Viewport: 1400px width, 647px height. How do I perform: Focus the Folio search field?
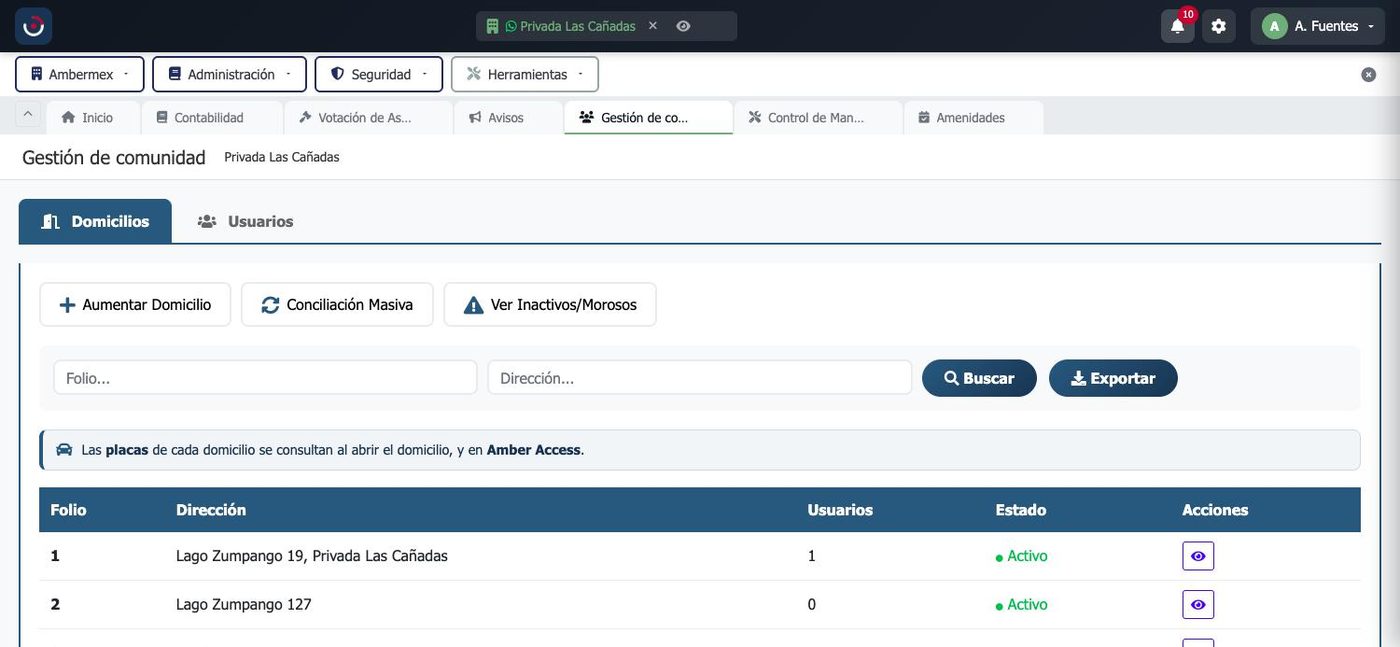click(x=265, y=378)
